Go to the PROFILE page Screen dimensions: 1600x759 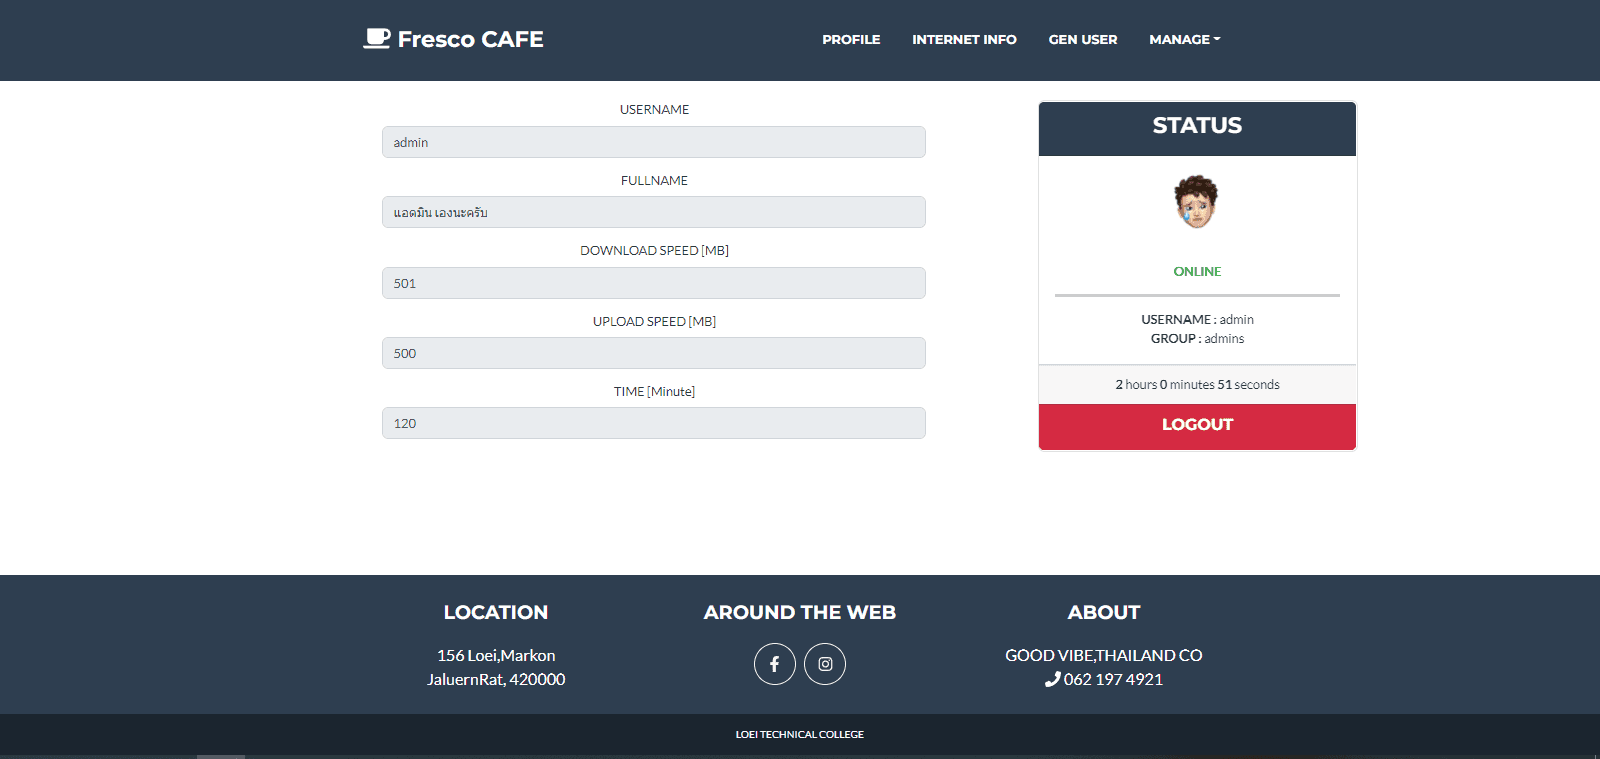pyautogui.click(x=851, y=40)
